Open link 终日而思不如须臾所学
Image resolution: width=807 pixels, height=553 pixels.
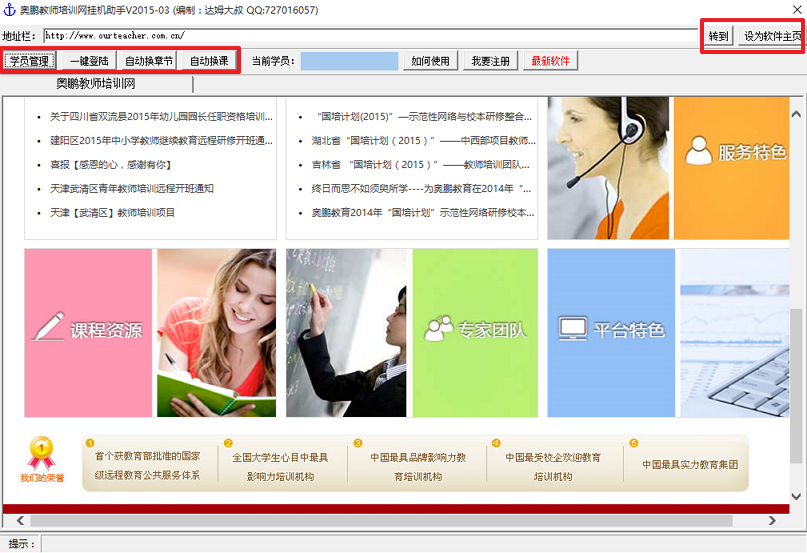pos(422,188)
